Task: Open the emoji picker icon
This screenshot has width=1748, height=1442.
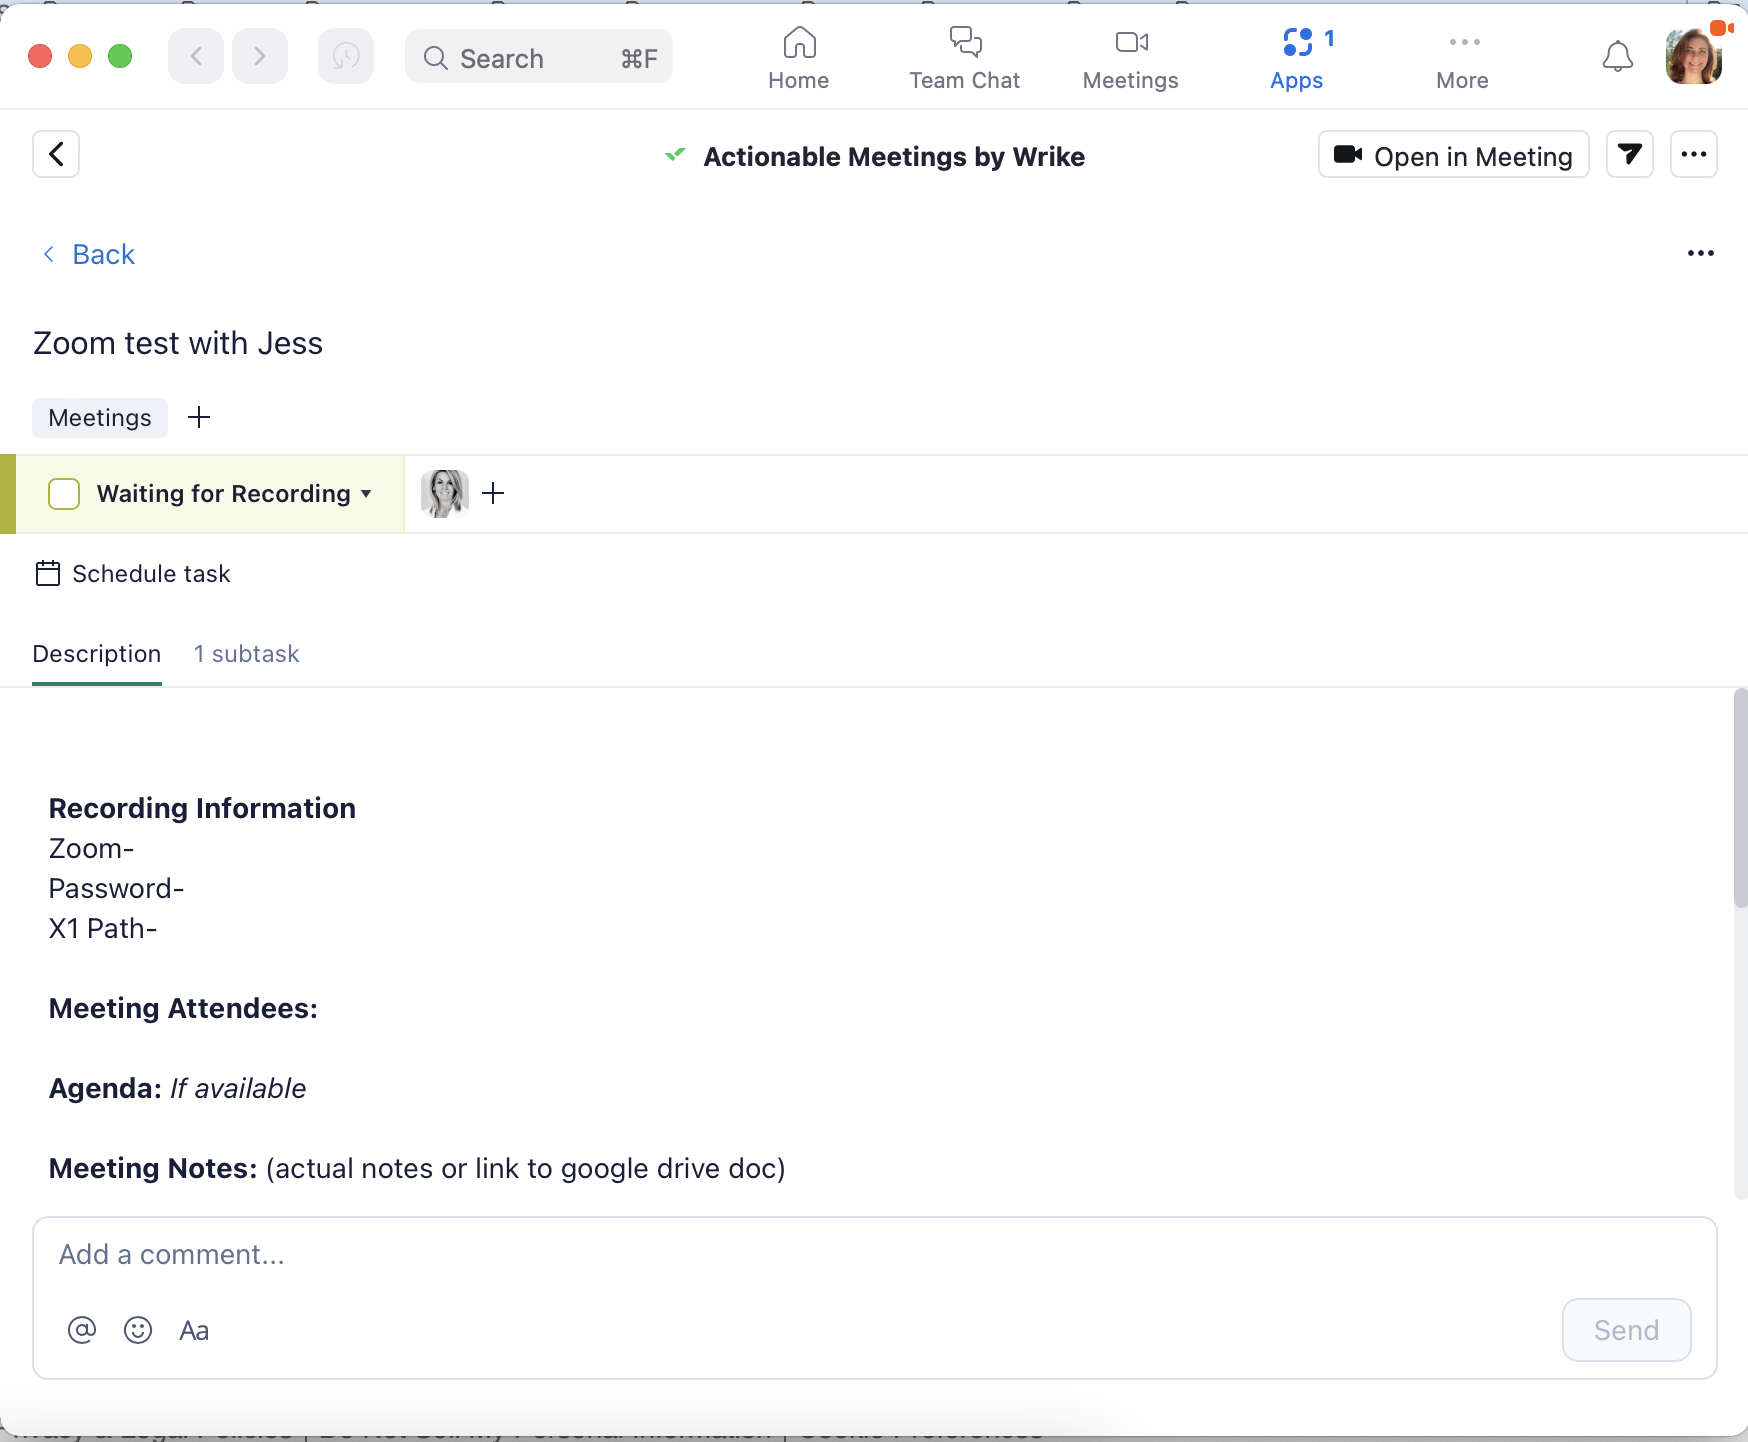Action: click(138, 1330)
